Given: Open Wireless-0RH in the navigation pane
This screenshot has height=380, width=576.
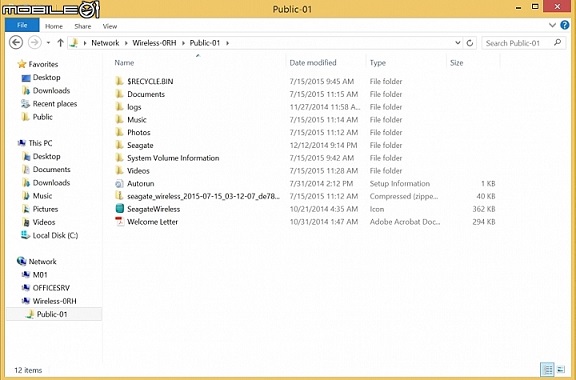Looking at the screenshot, I should 54,301.
